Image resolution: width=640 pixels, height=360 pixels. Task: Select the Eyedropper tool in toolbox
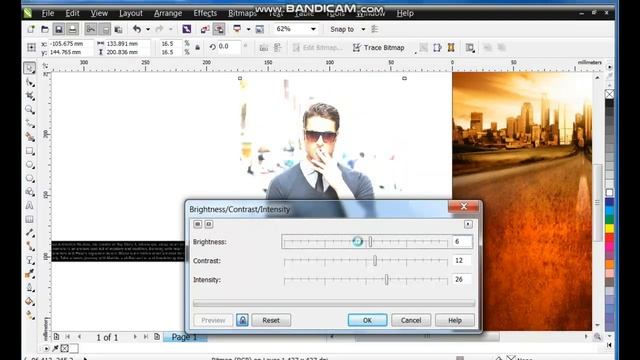point(29,274)
